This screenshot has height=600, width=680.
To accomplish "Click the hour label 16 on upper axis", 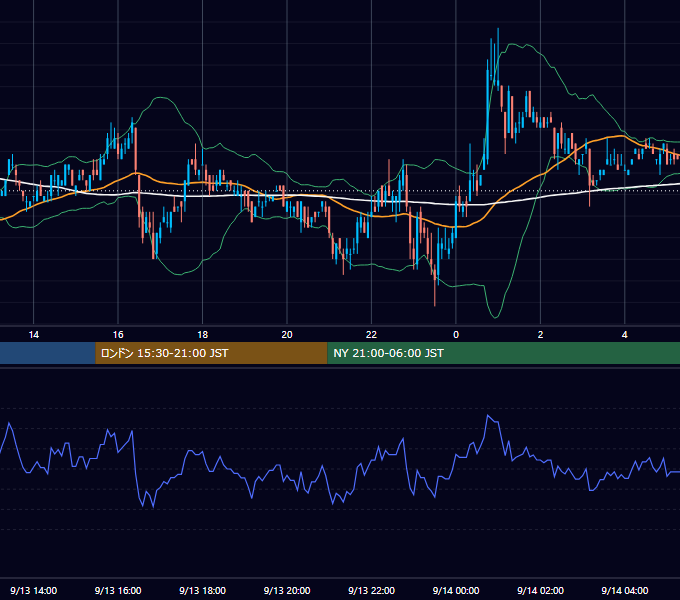I will 118,335.
